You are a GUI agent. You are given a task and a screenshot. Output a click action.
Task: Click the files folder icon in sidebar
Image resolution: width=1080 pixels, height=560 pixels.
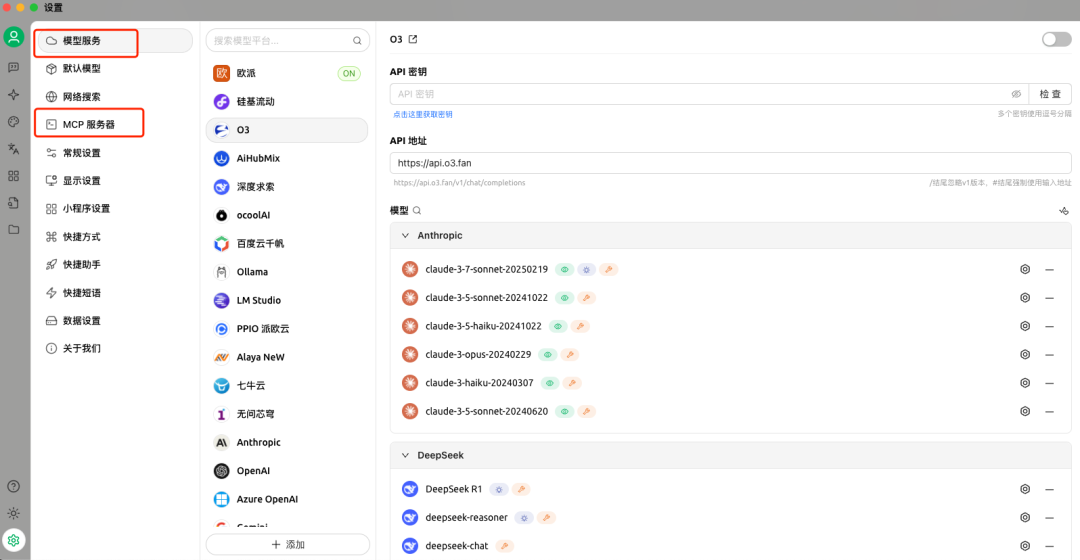click(13, 230)
